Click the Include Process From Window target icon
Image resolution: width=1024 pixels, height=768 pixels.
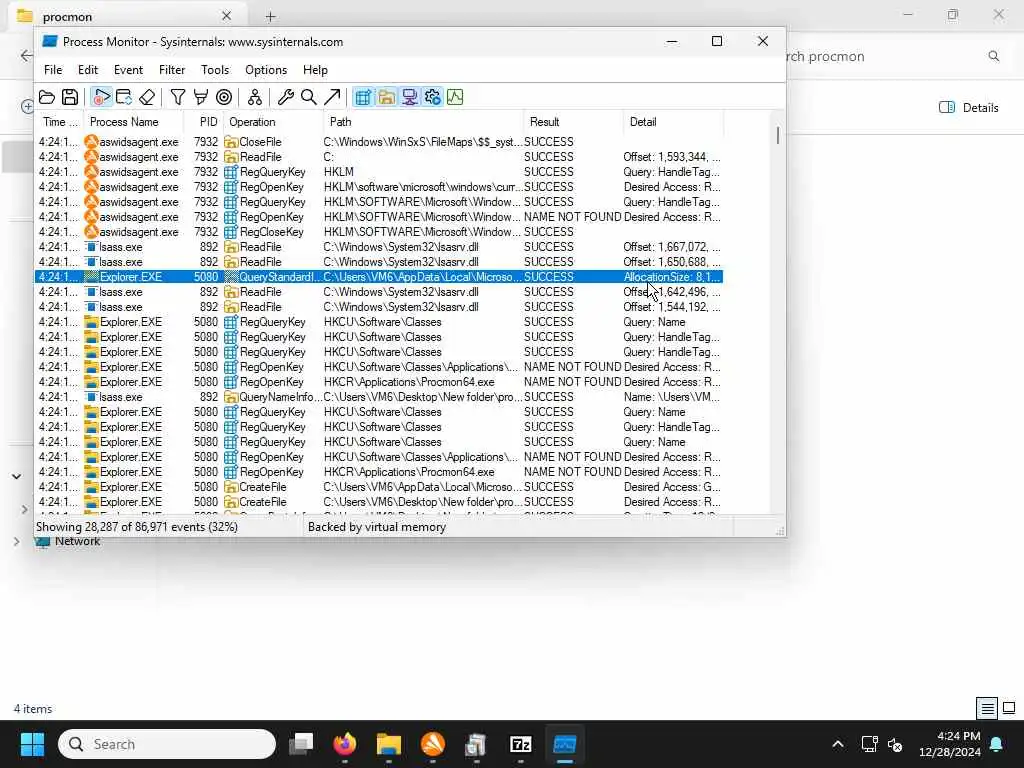(224, 97)
